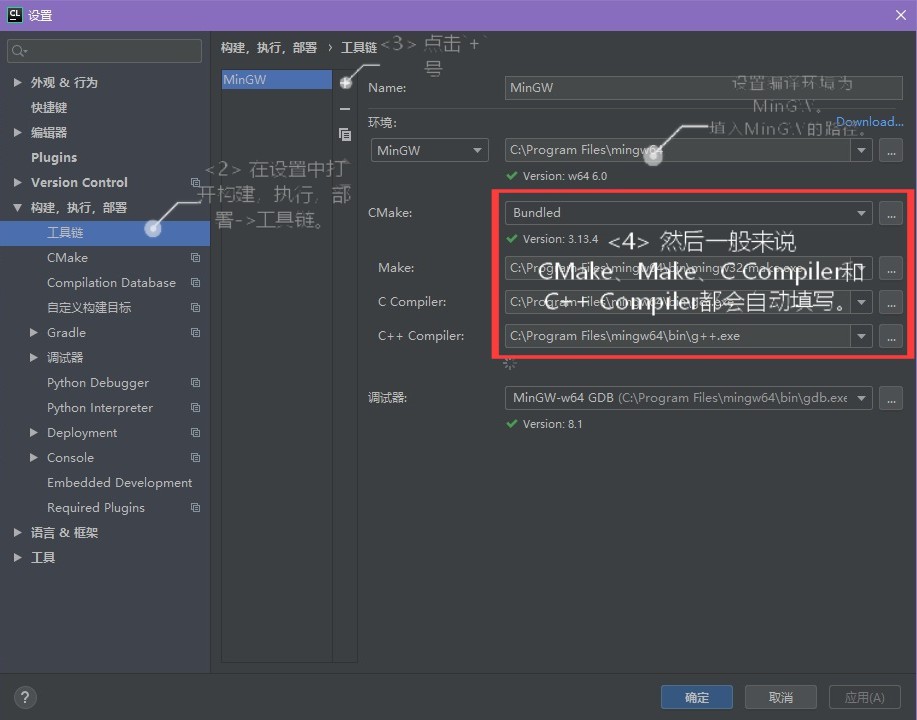Click the add toolchain plus icon
The width and height of the screenshot is (917, 720).
[x=346, y=83]
